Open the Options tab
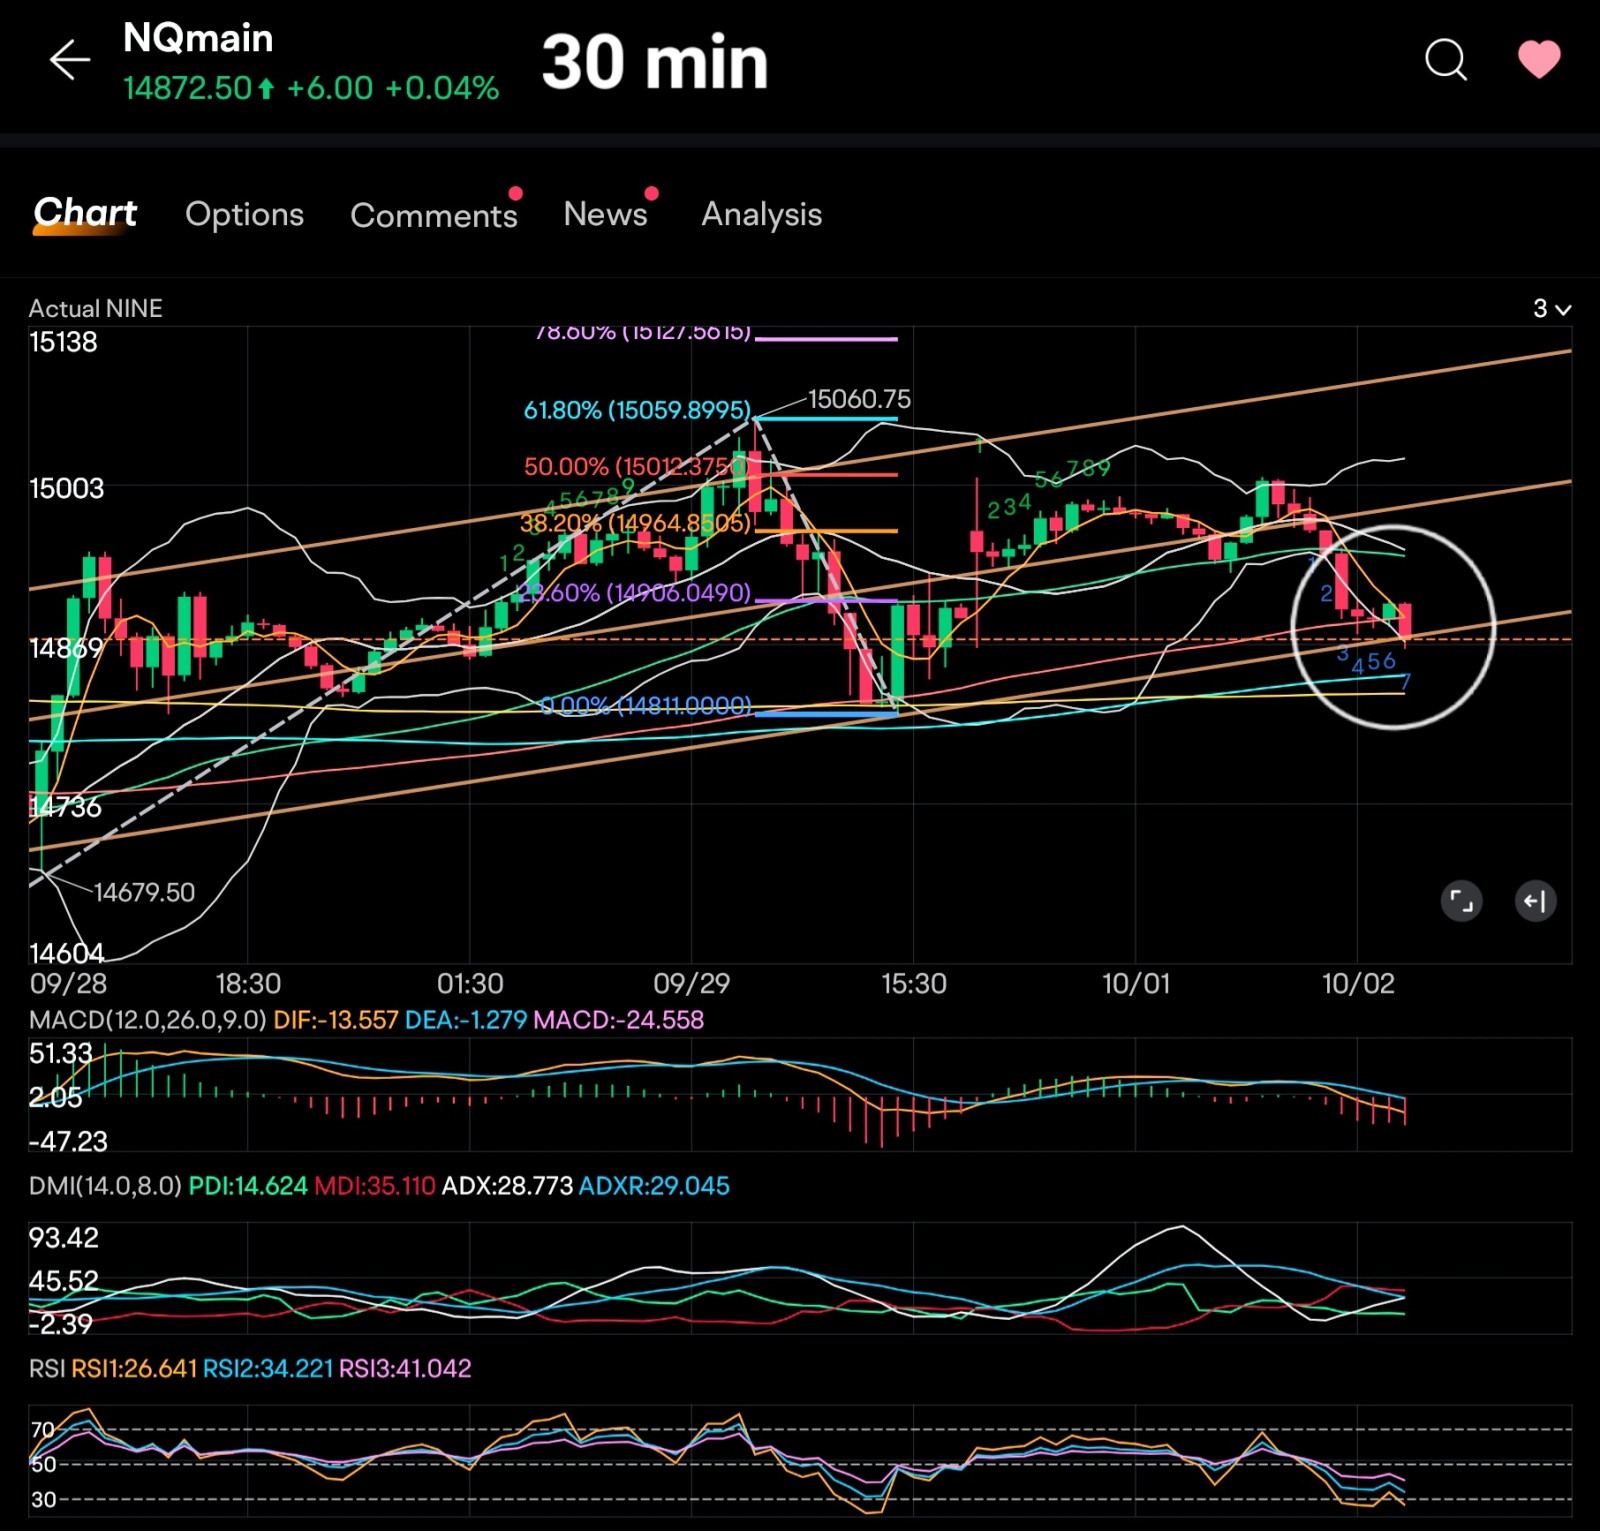Viewport: 1600px width, 1531px height. pyautogui.click(x=244, y=214)
